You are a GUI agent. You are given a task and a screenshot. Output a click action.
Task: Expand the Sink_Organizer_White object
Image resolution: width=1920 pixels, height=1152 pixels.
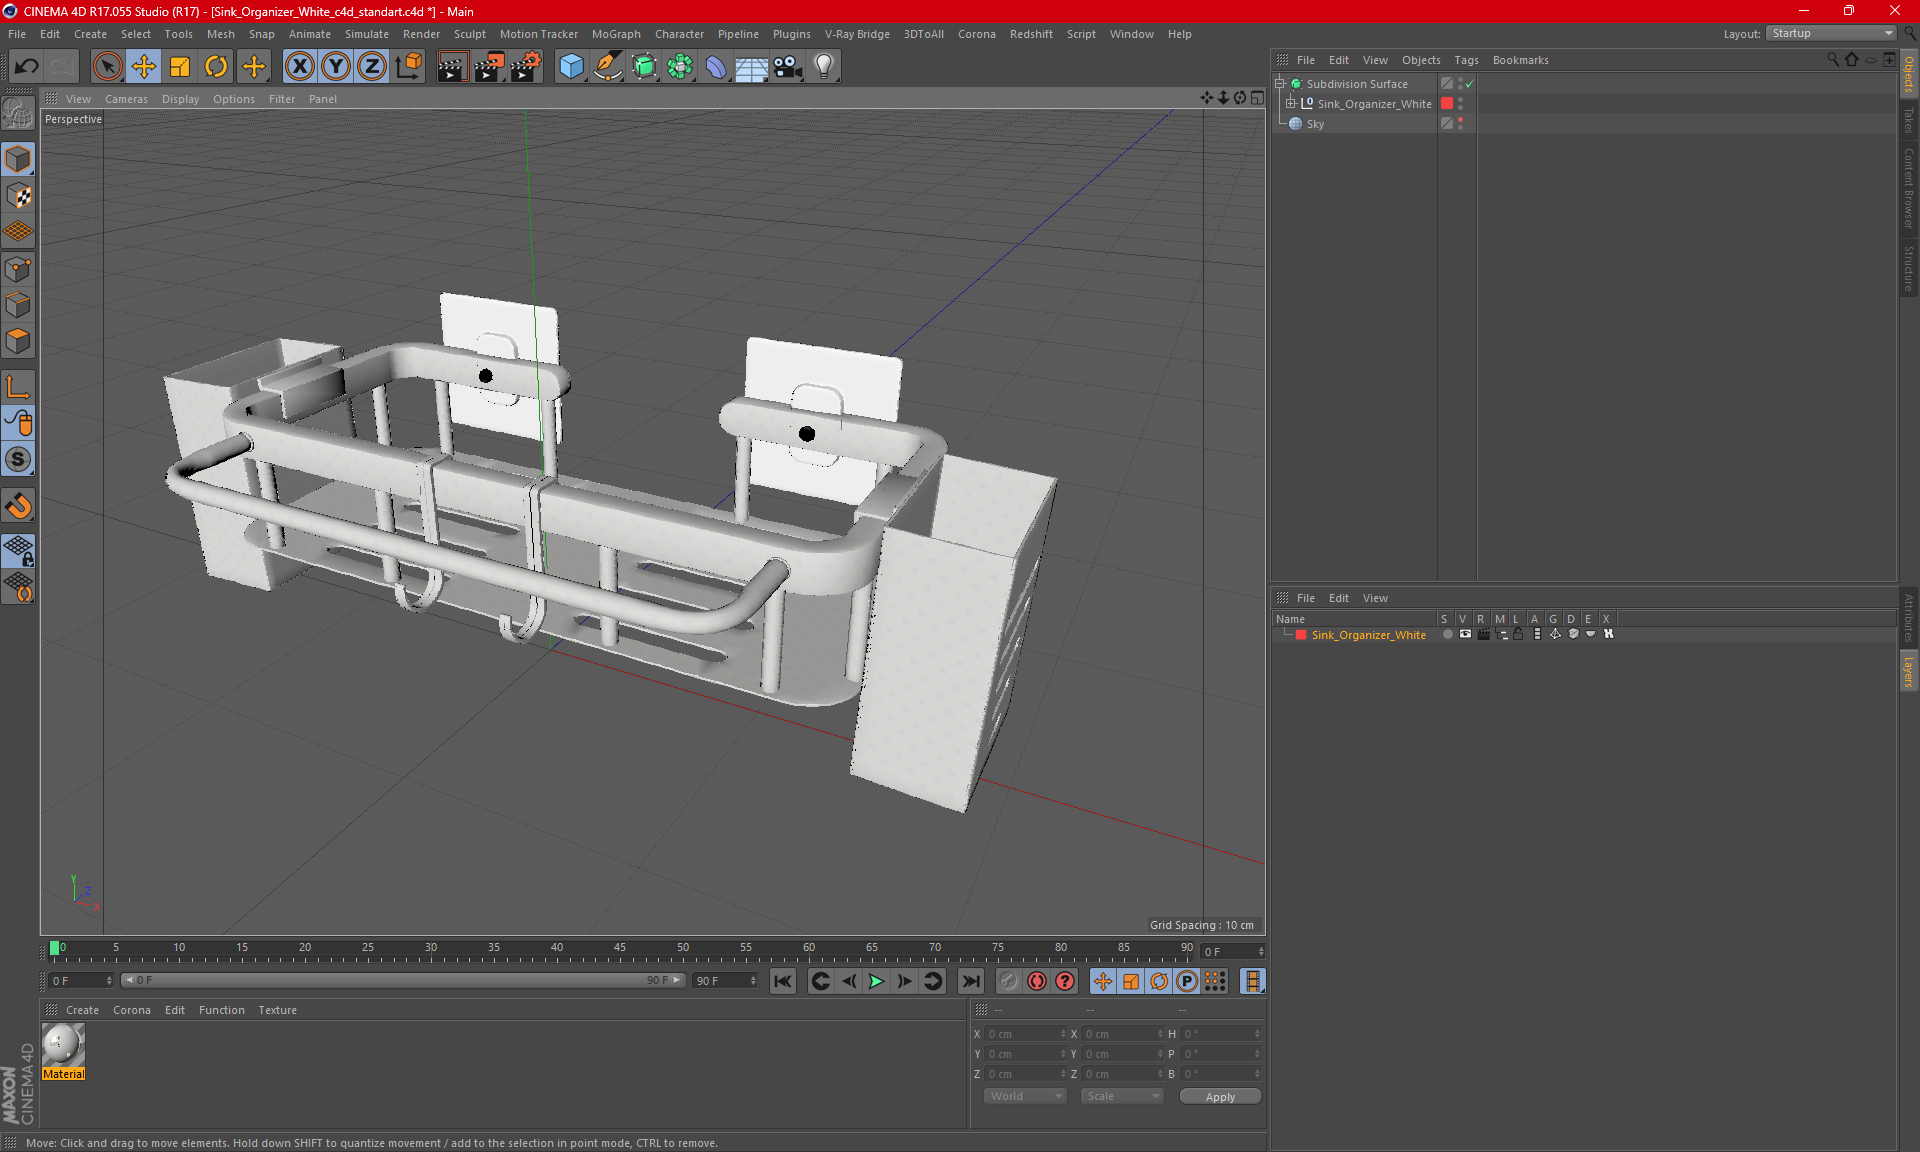pos(1290,104)
